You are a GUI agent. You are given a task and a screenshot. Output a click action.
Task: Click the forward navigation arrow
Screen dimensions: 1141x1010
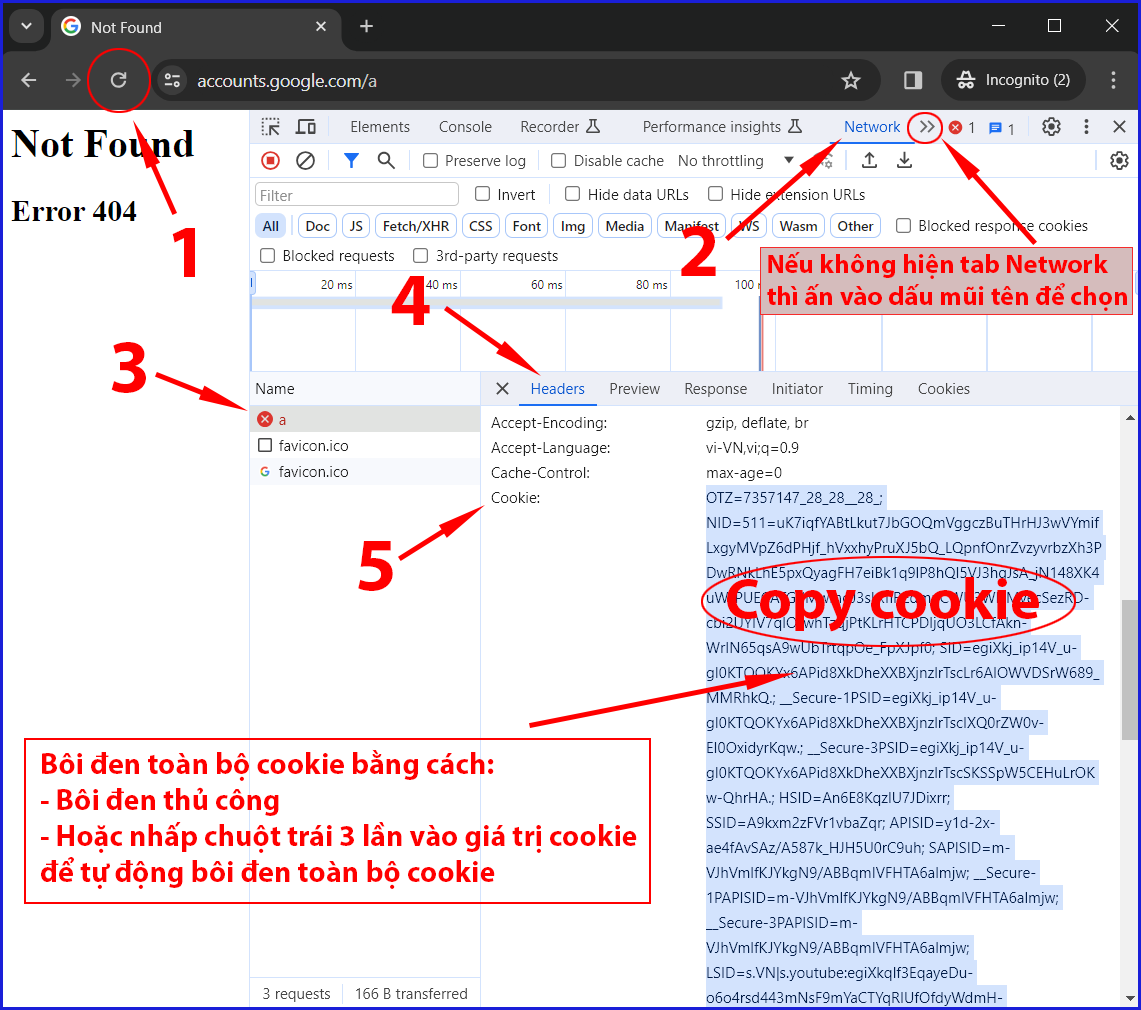click(73, 80)
